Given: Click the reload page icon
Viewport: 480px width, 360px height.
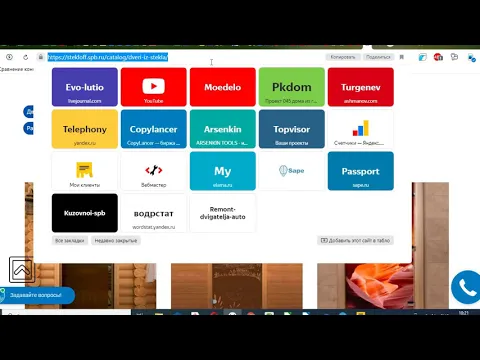Looking at the screenshot, I should click(25, 57).
